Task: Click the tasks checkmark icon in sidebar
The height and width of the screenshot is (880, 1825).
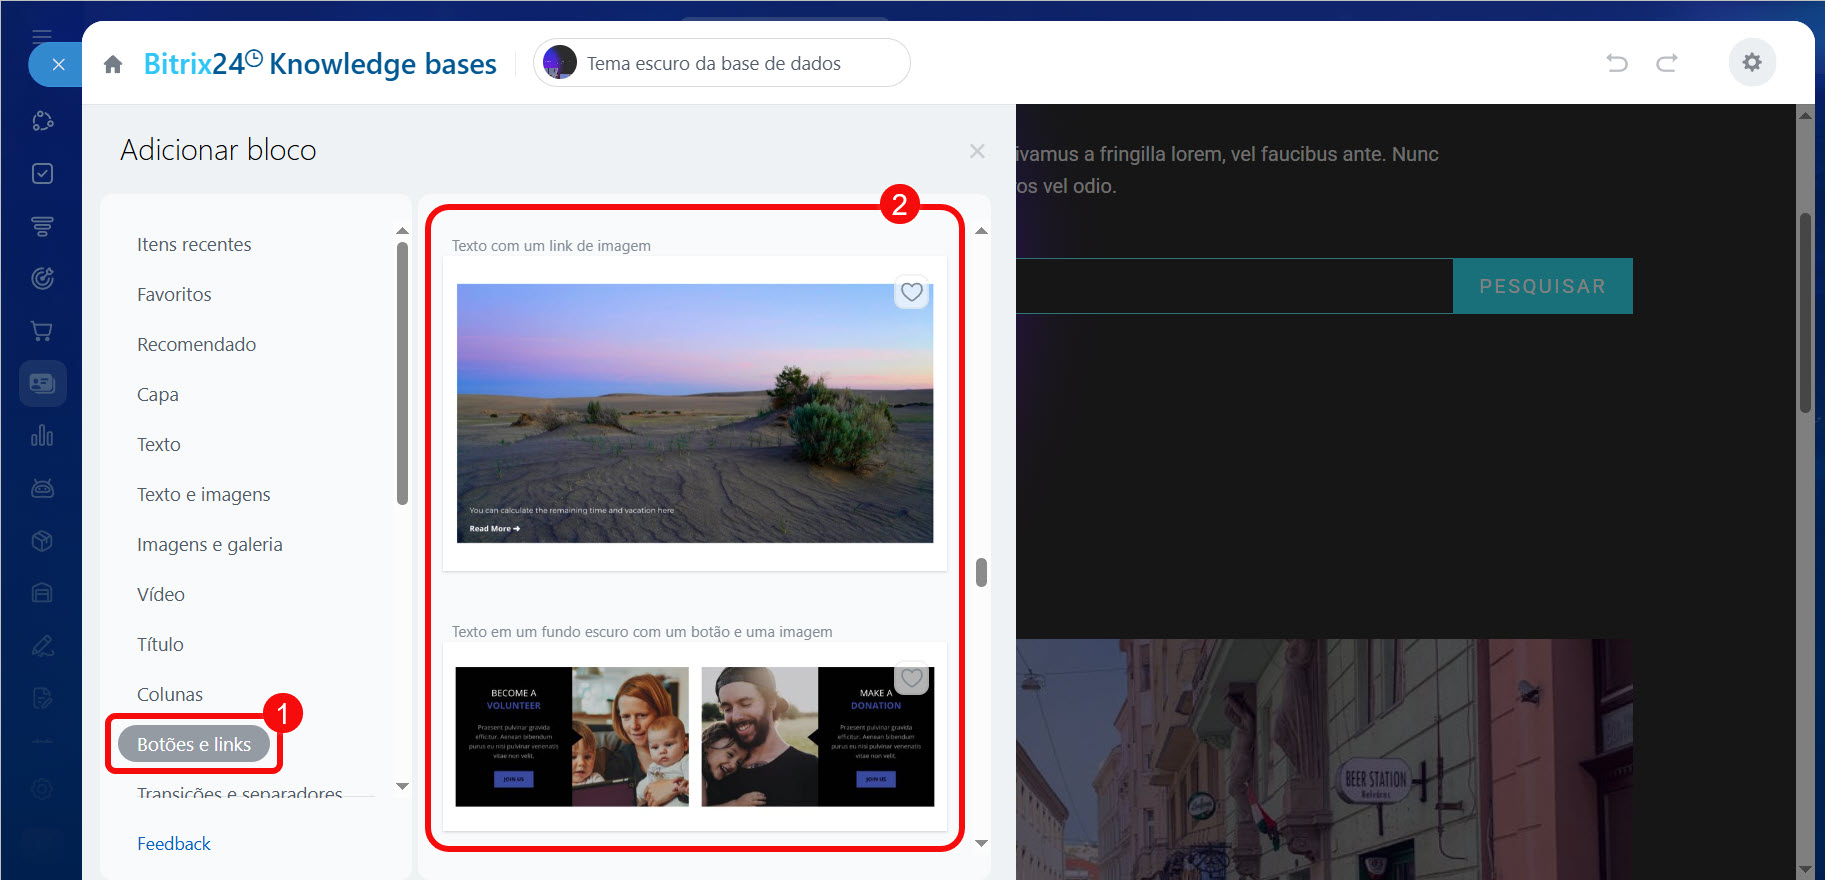Action: click(42, 174)
